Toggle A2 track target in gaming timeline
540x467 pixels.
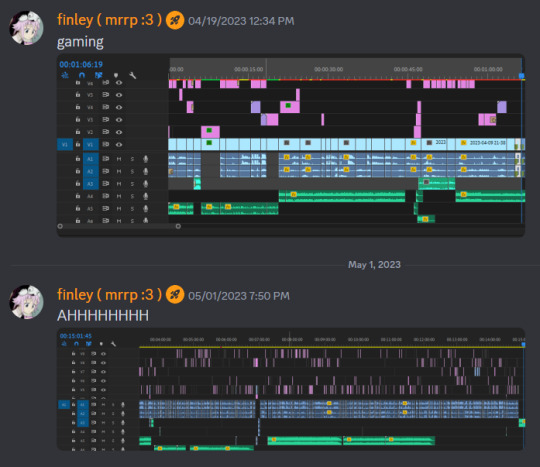[90, 171]
